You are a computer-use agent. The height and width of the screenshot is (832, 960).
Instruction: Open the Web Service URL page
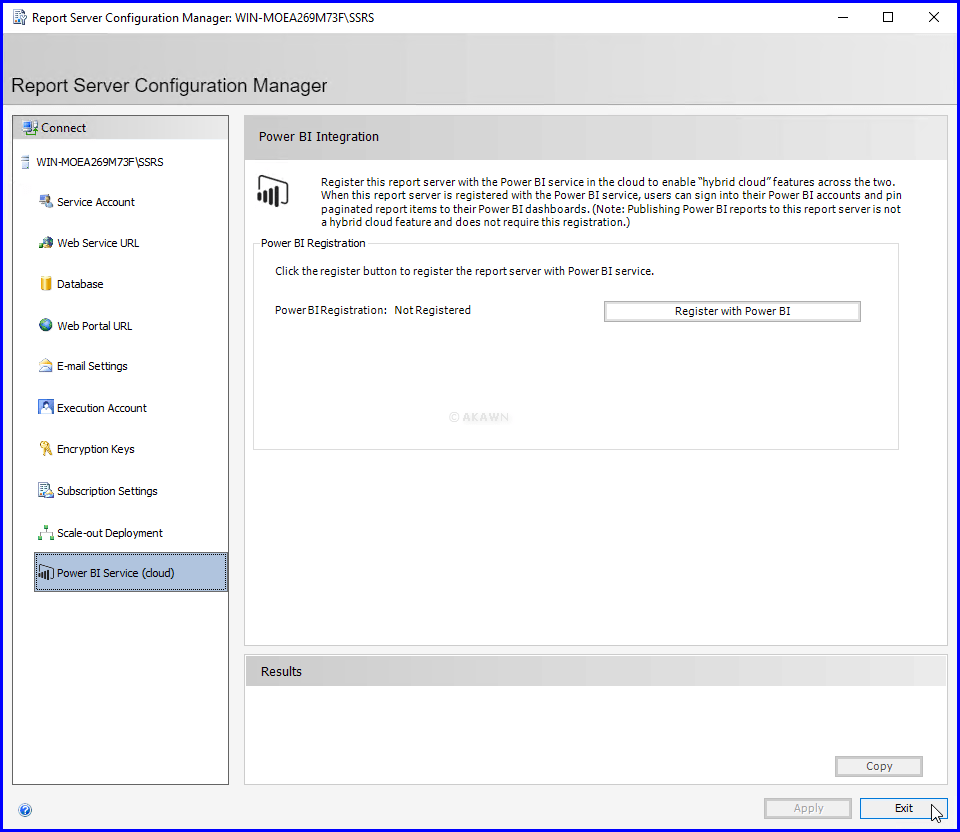tap(98, 243)
